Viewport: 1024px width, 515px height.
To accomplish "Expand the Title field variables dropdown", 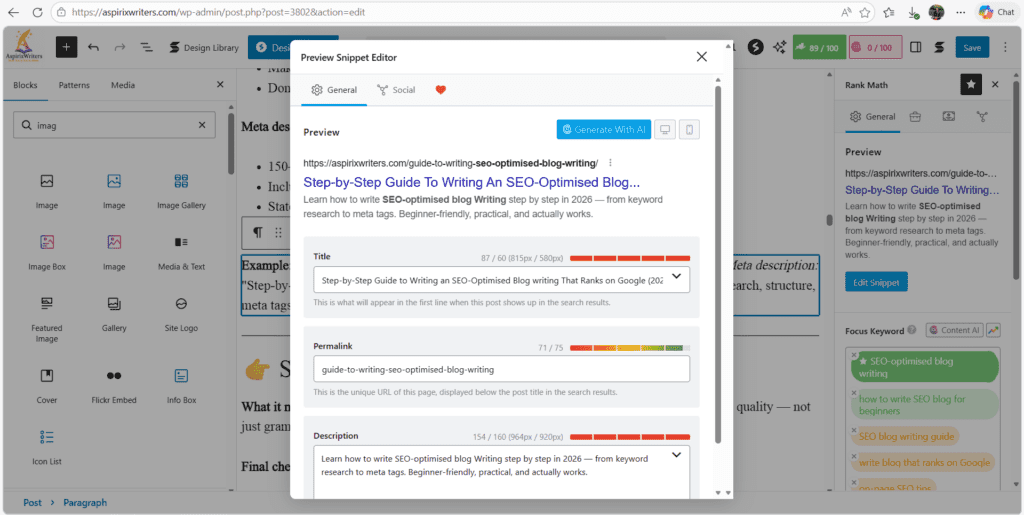I will pos(677,276).
